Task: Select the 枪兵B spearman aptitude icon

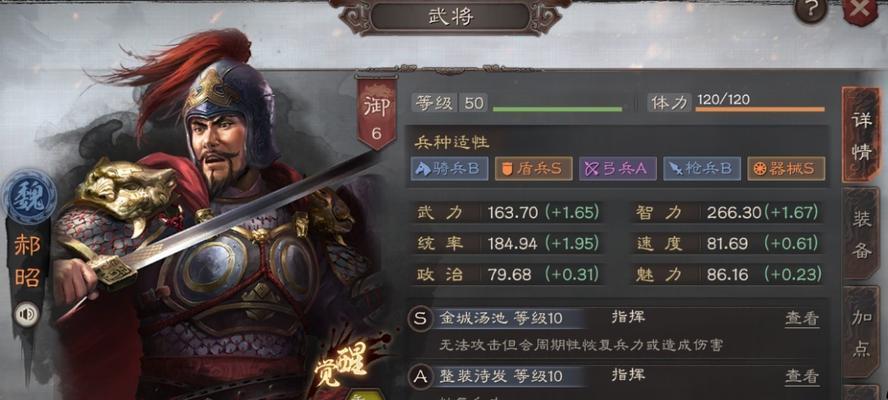Action: (702, 169)
